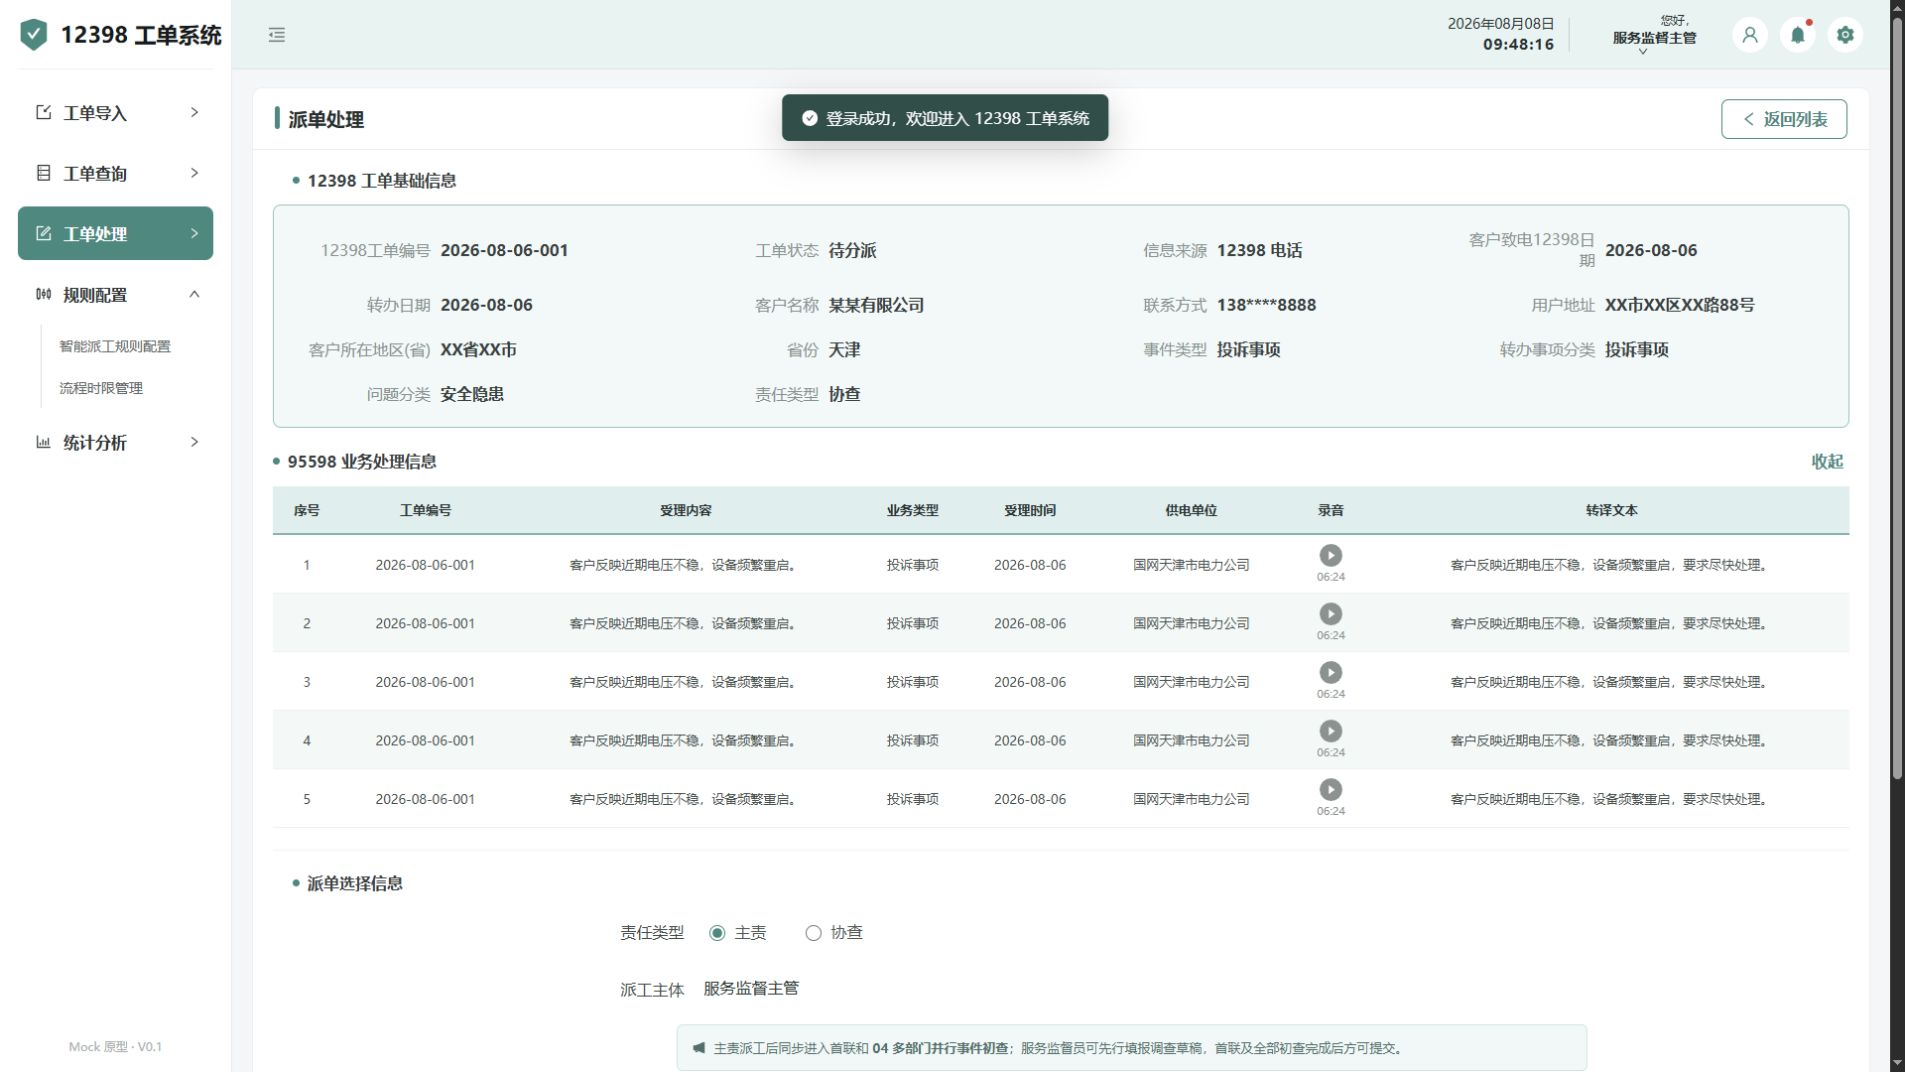Expand the 工单处理 menu arrow
Screen dimensions: 1905x1072
(195, 233)
